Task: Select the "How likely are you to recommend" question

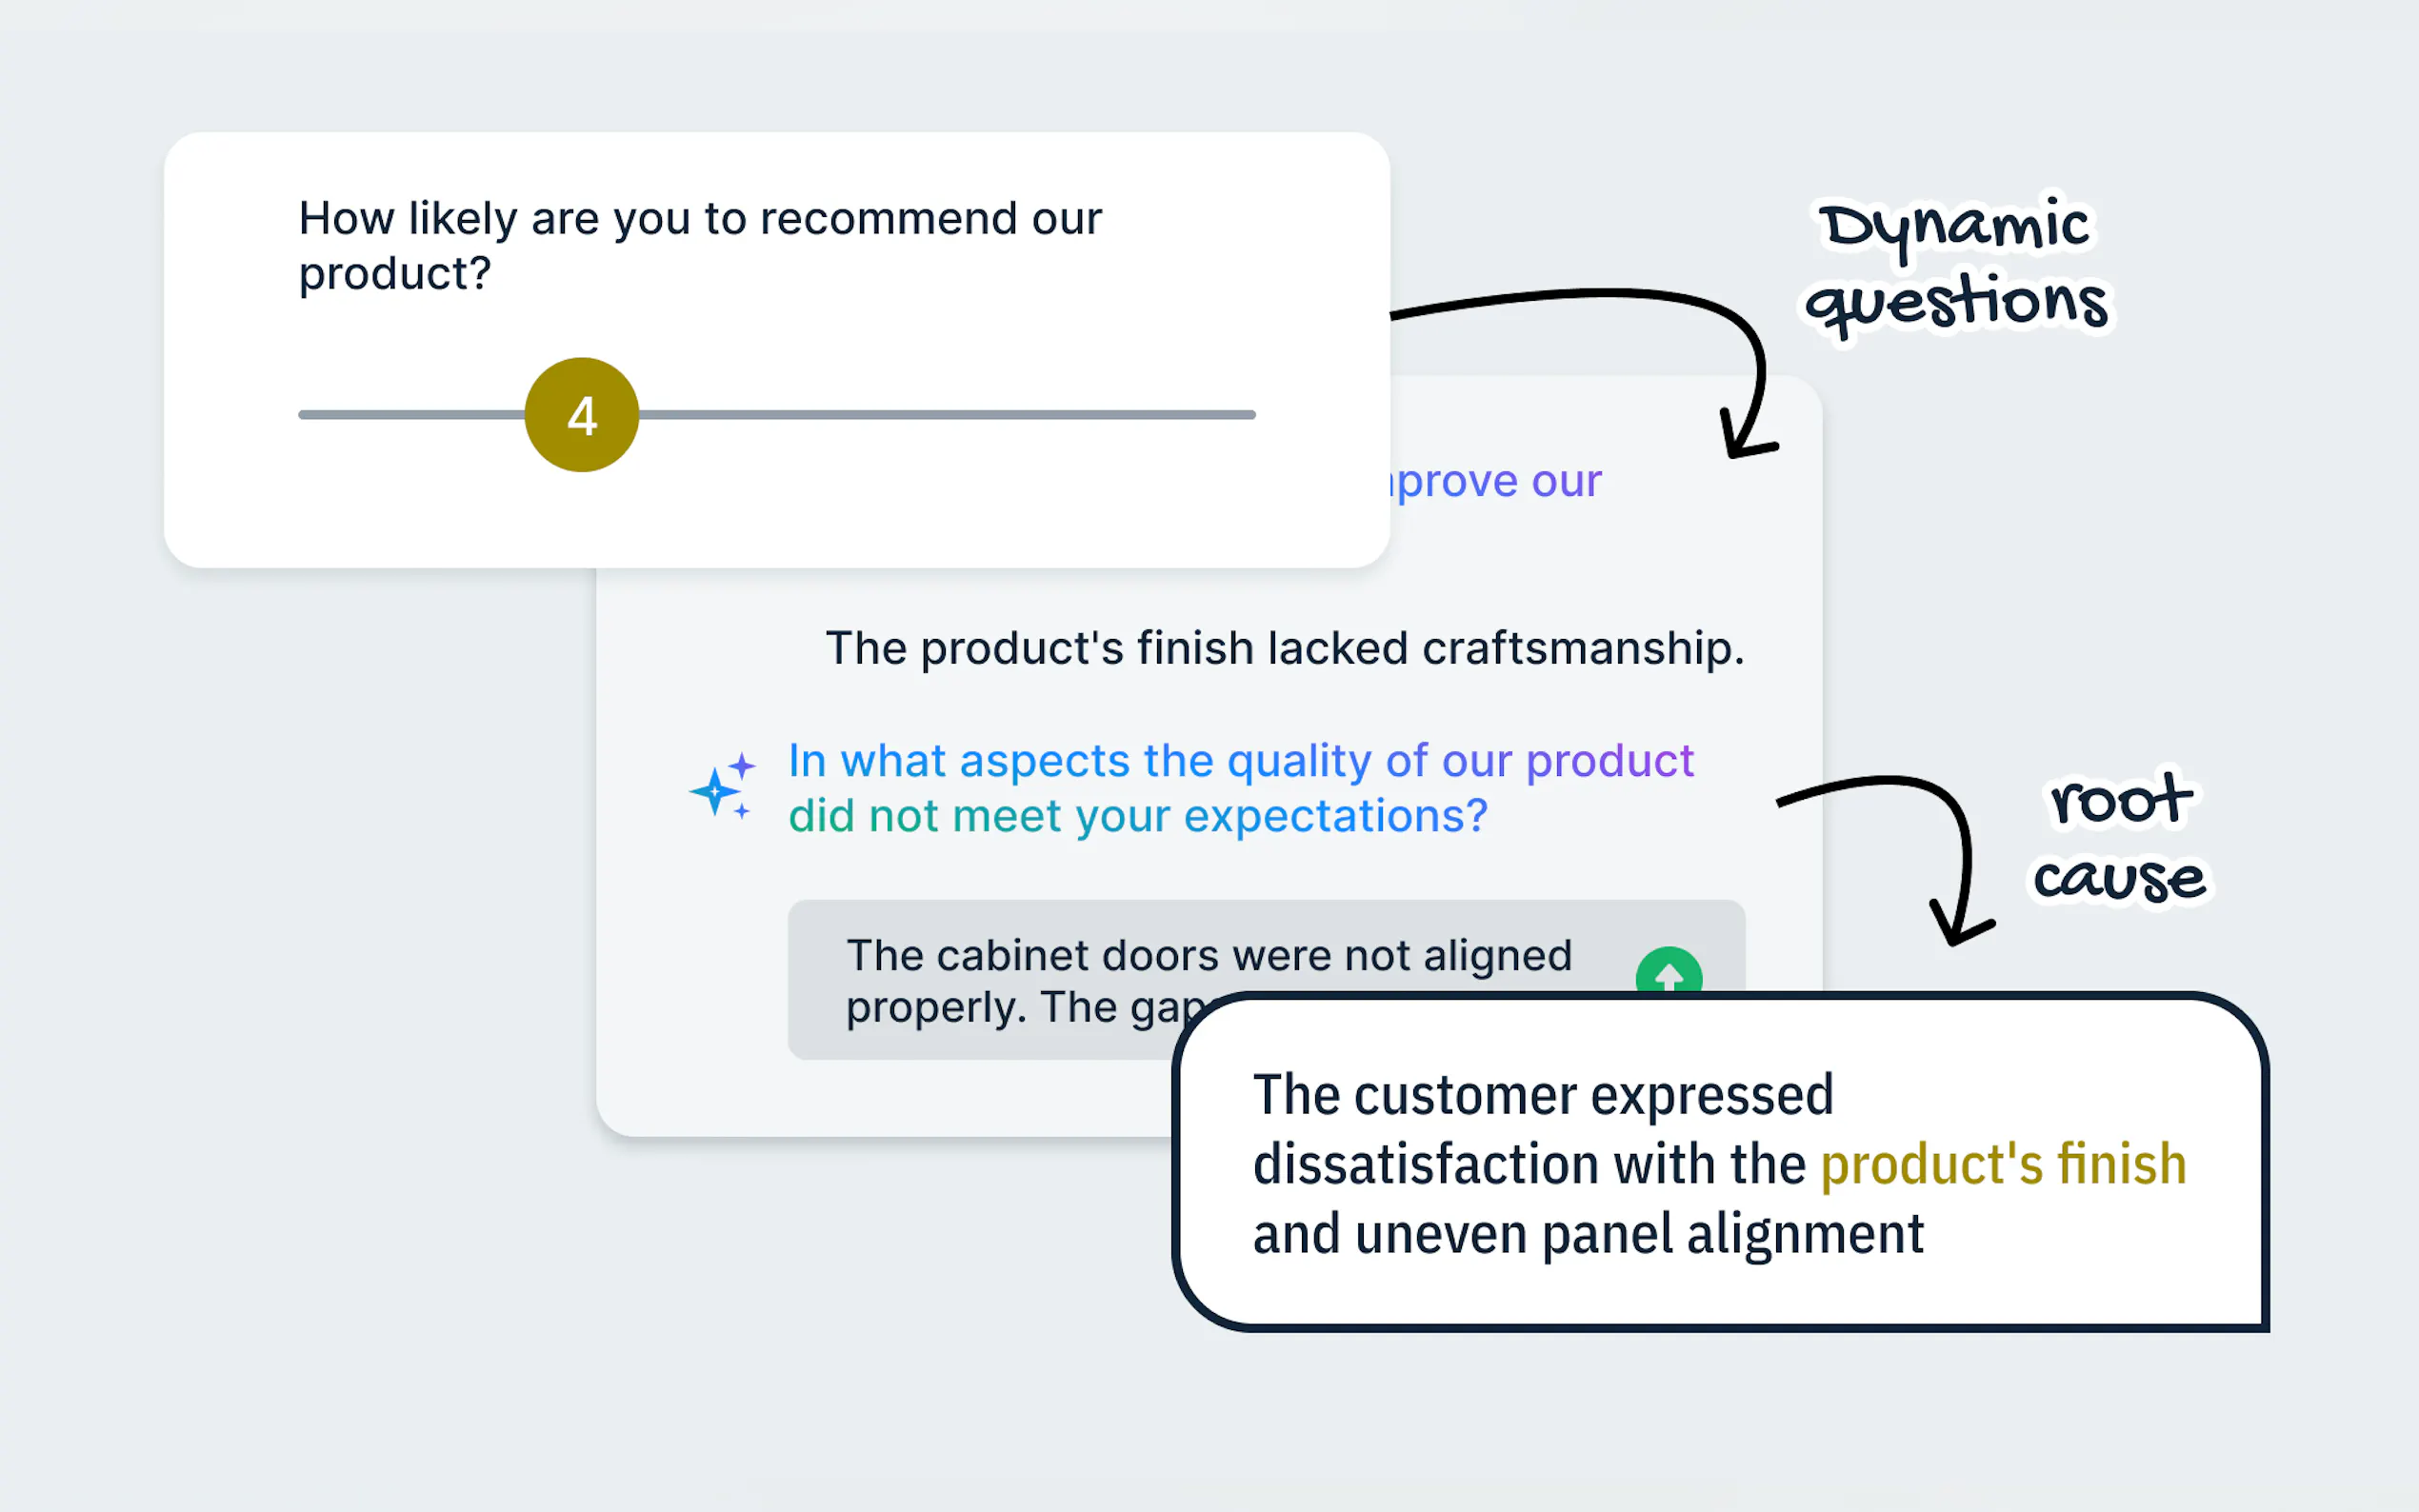Action: (x=700, y=219)
